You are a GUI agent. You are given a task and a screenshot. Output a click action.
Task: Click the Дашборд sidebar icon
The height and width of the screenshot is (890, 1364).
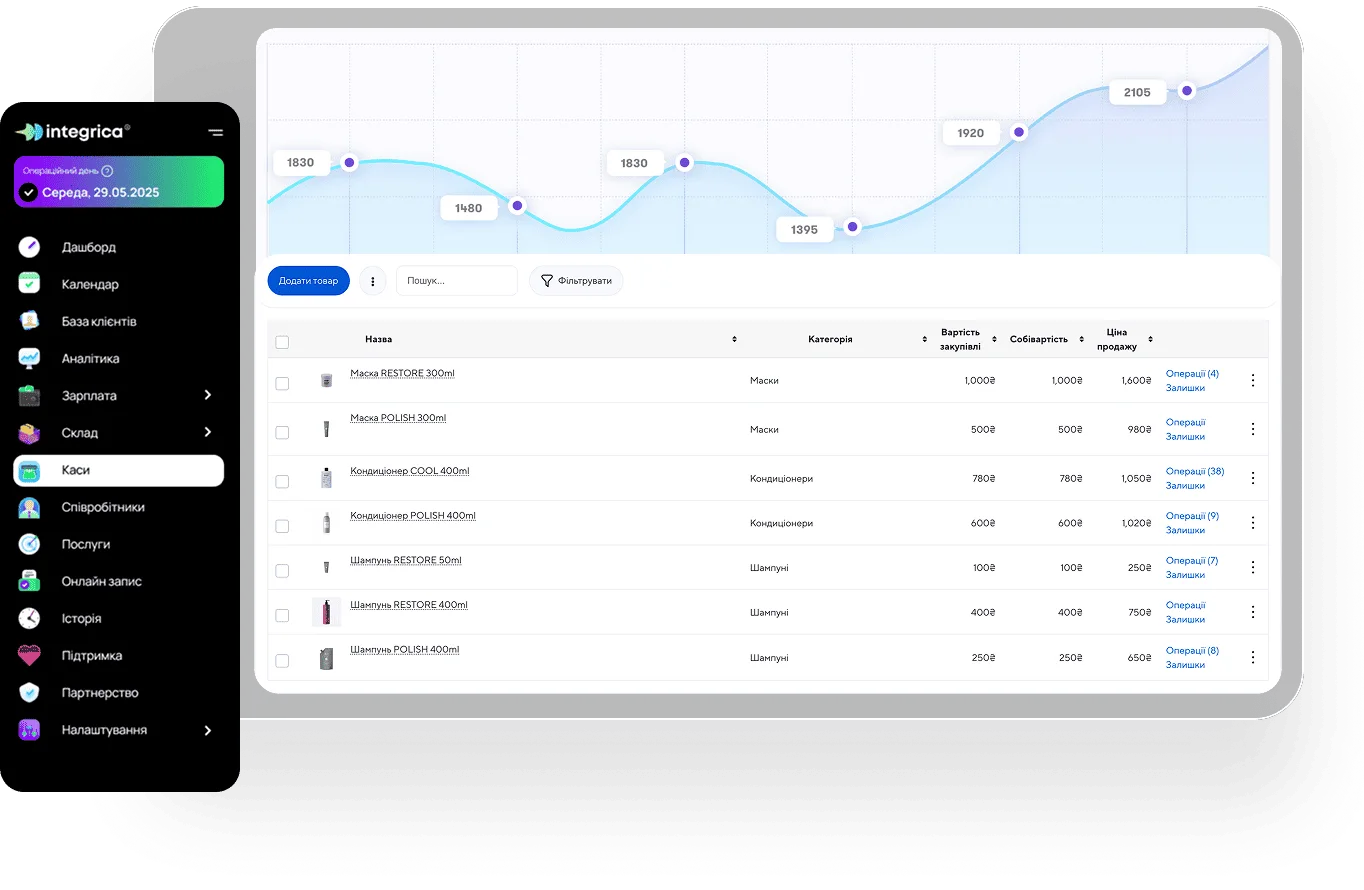pos(29,247)
